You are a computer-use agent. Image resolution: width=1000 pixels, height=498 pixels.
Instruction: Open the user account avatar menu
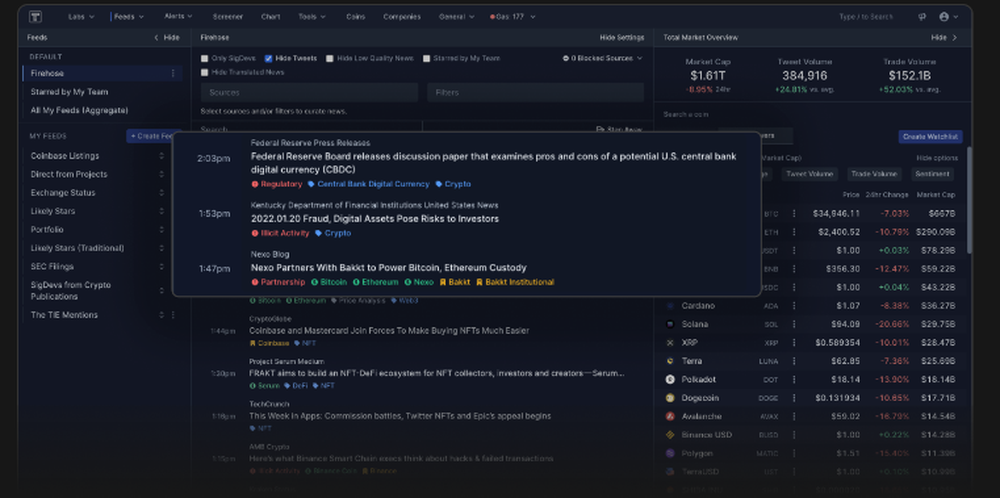point(948,17)
